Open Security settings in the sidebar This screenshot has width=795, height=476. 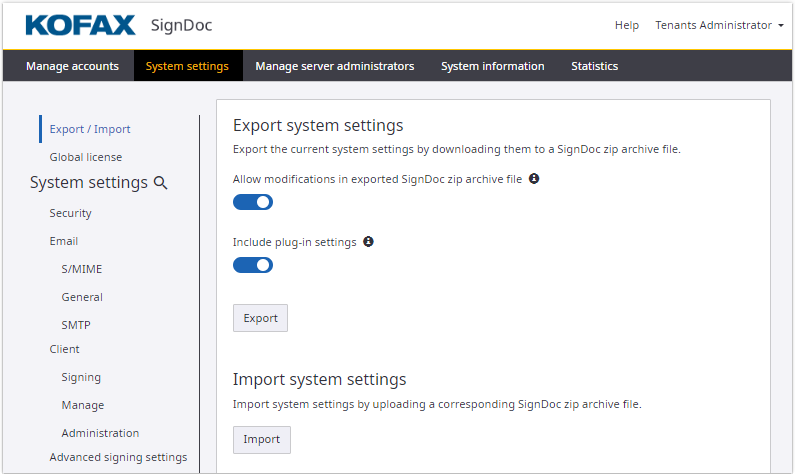71,213
